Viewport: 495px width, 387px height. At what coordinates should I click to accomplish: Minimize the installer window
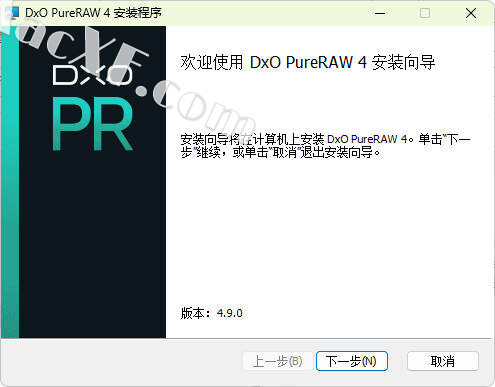(380, 13)
